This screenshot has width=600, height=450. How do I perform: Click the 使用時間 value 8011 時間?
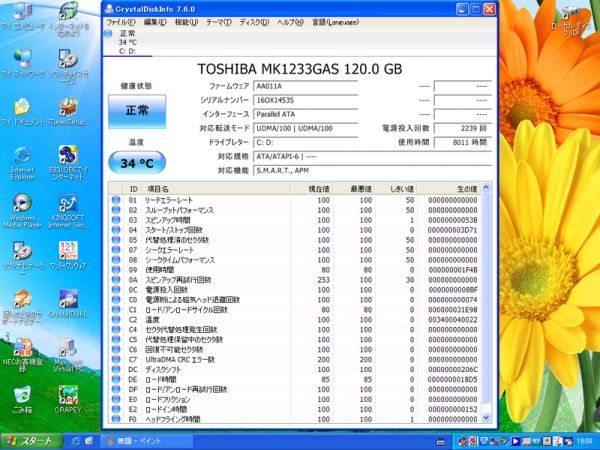[463, 142]
